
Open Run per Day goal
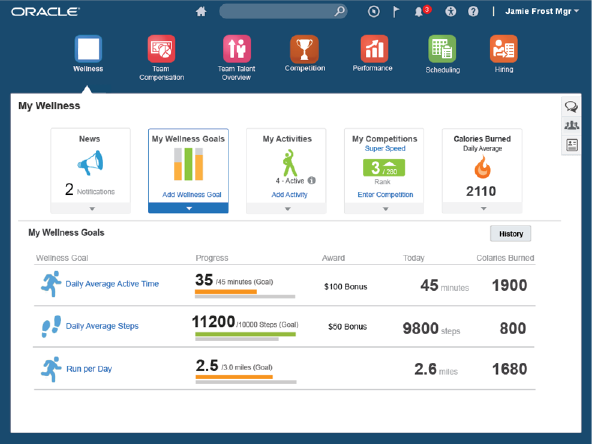click(x=89, y=369)
